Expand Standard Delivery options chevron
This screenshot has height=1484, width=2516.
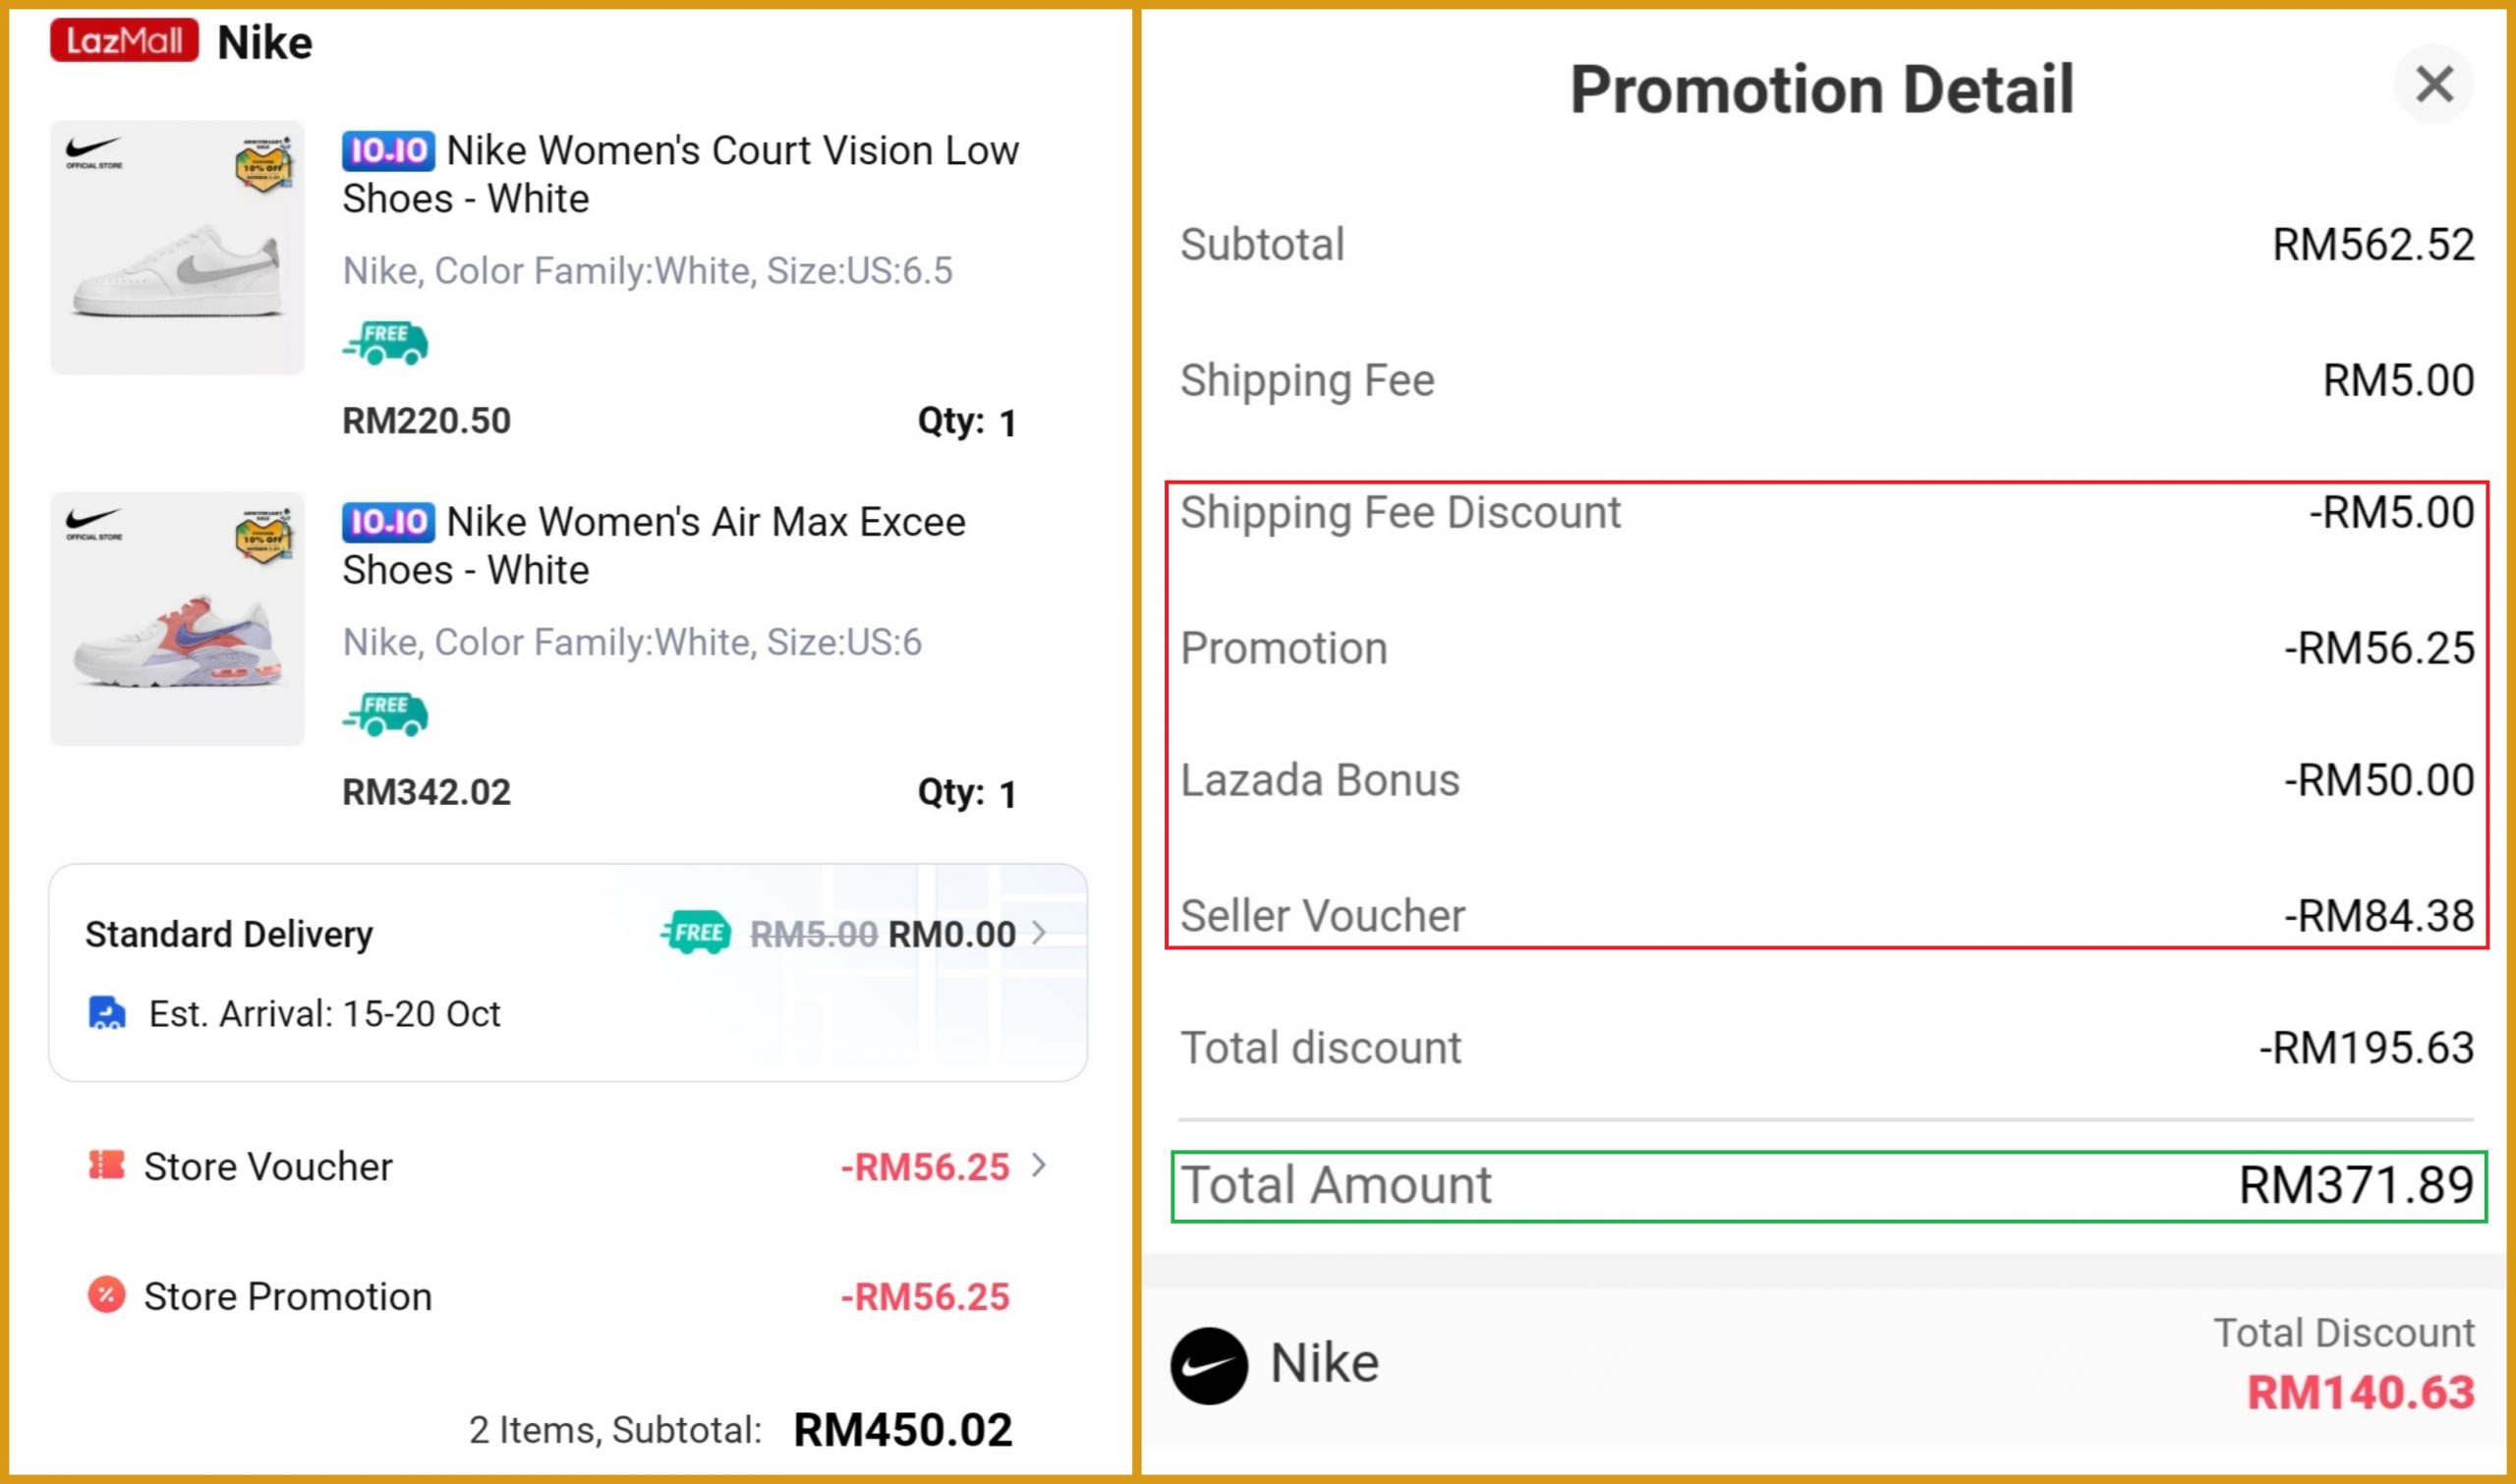(x=1040, y=933)
